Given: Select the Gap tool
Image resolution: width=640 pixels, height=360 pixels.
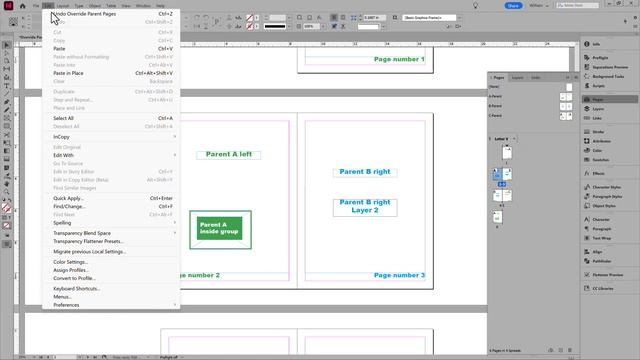Looking at the screenshot, I should (7, 69).
